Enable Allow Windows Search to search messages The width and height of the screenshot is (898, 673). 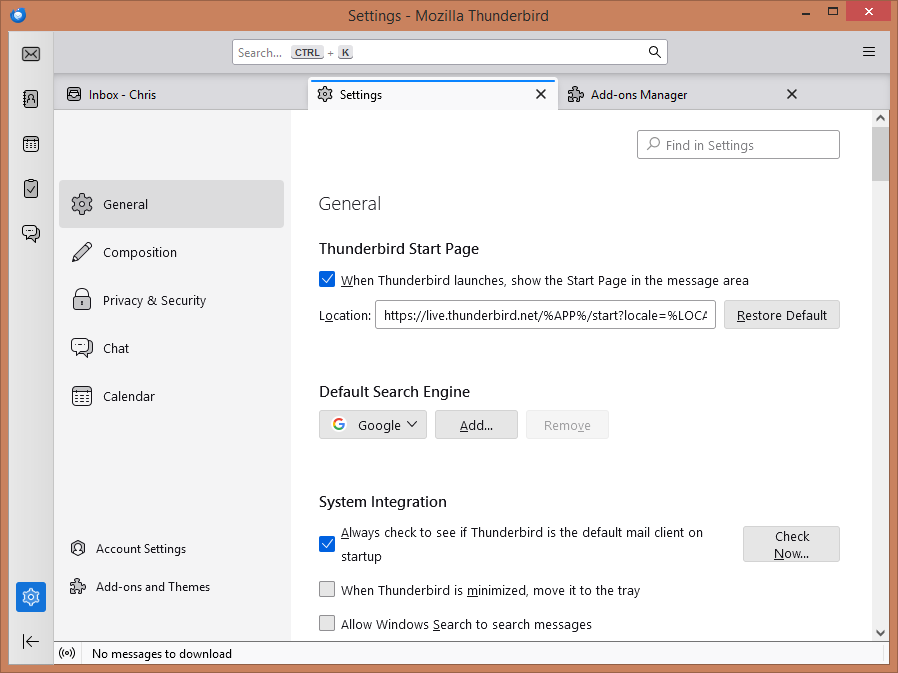point(327,624)
